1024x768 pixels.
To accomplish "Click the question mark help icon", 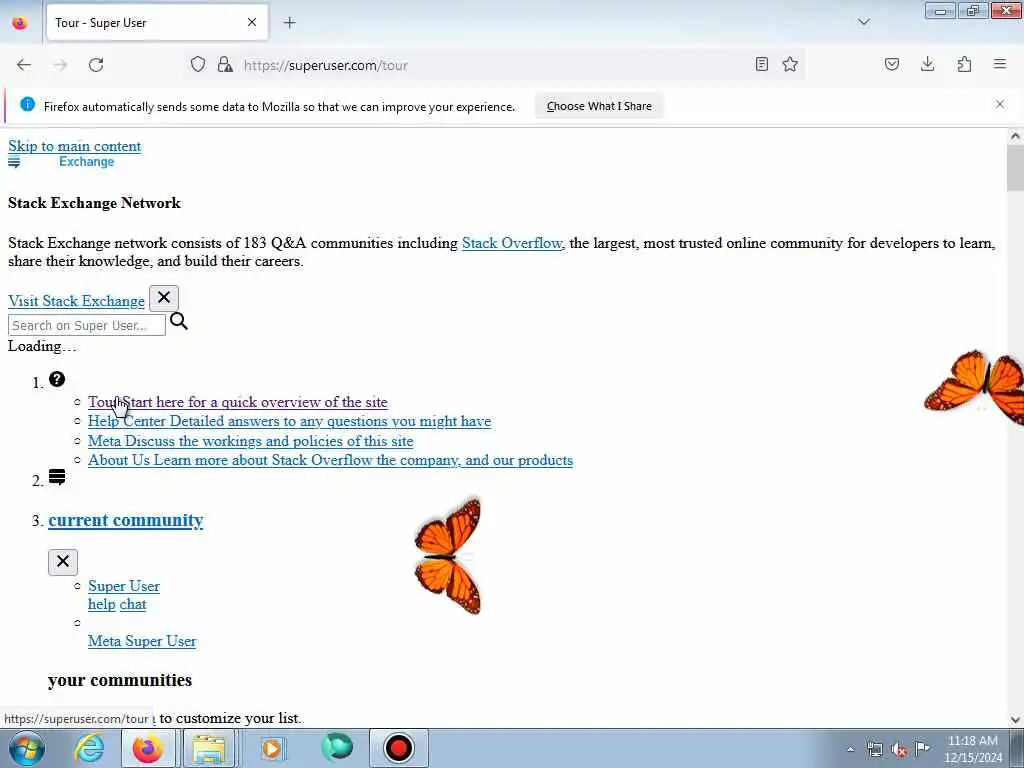I will (x=57, y=379).
